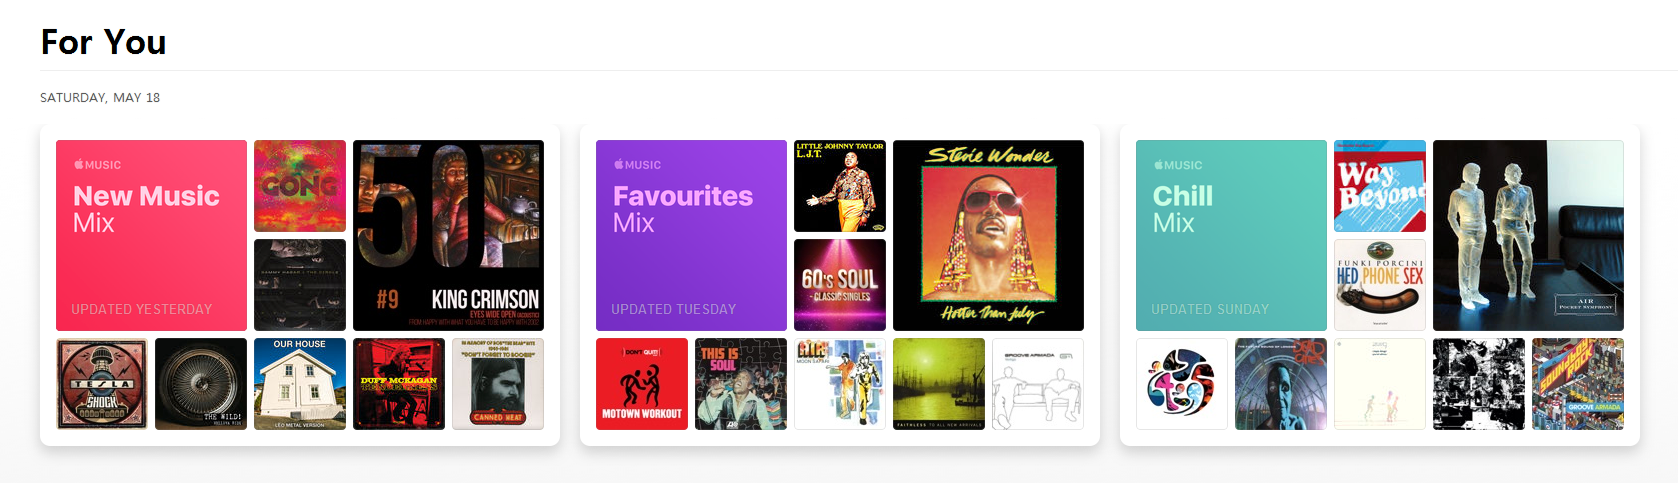Open the 60's Soul Classic Singles cover
The image size is (1678, 483).
(840, 285)
